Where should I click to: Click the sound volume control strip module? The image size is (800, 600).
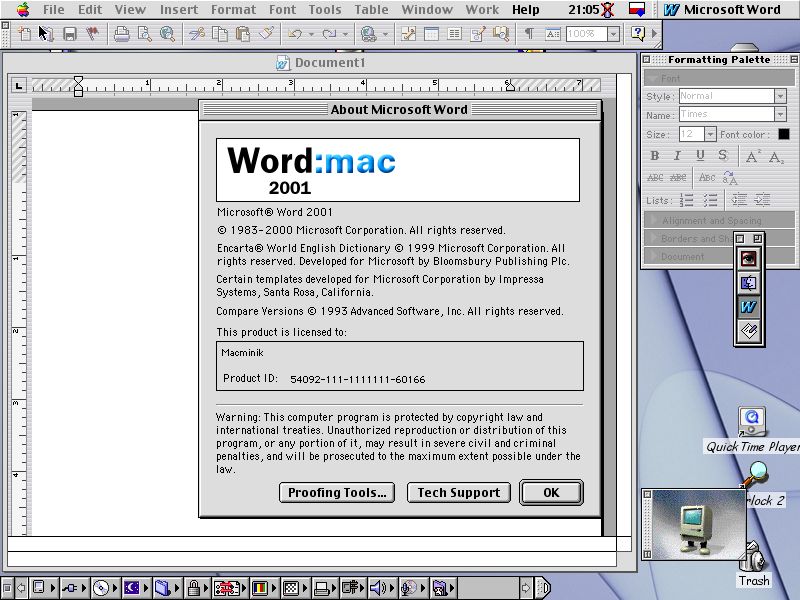point(378,588)
